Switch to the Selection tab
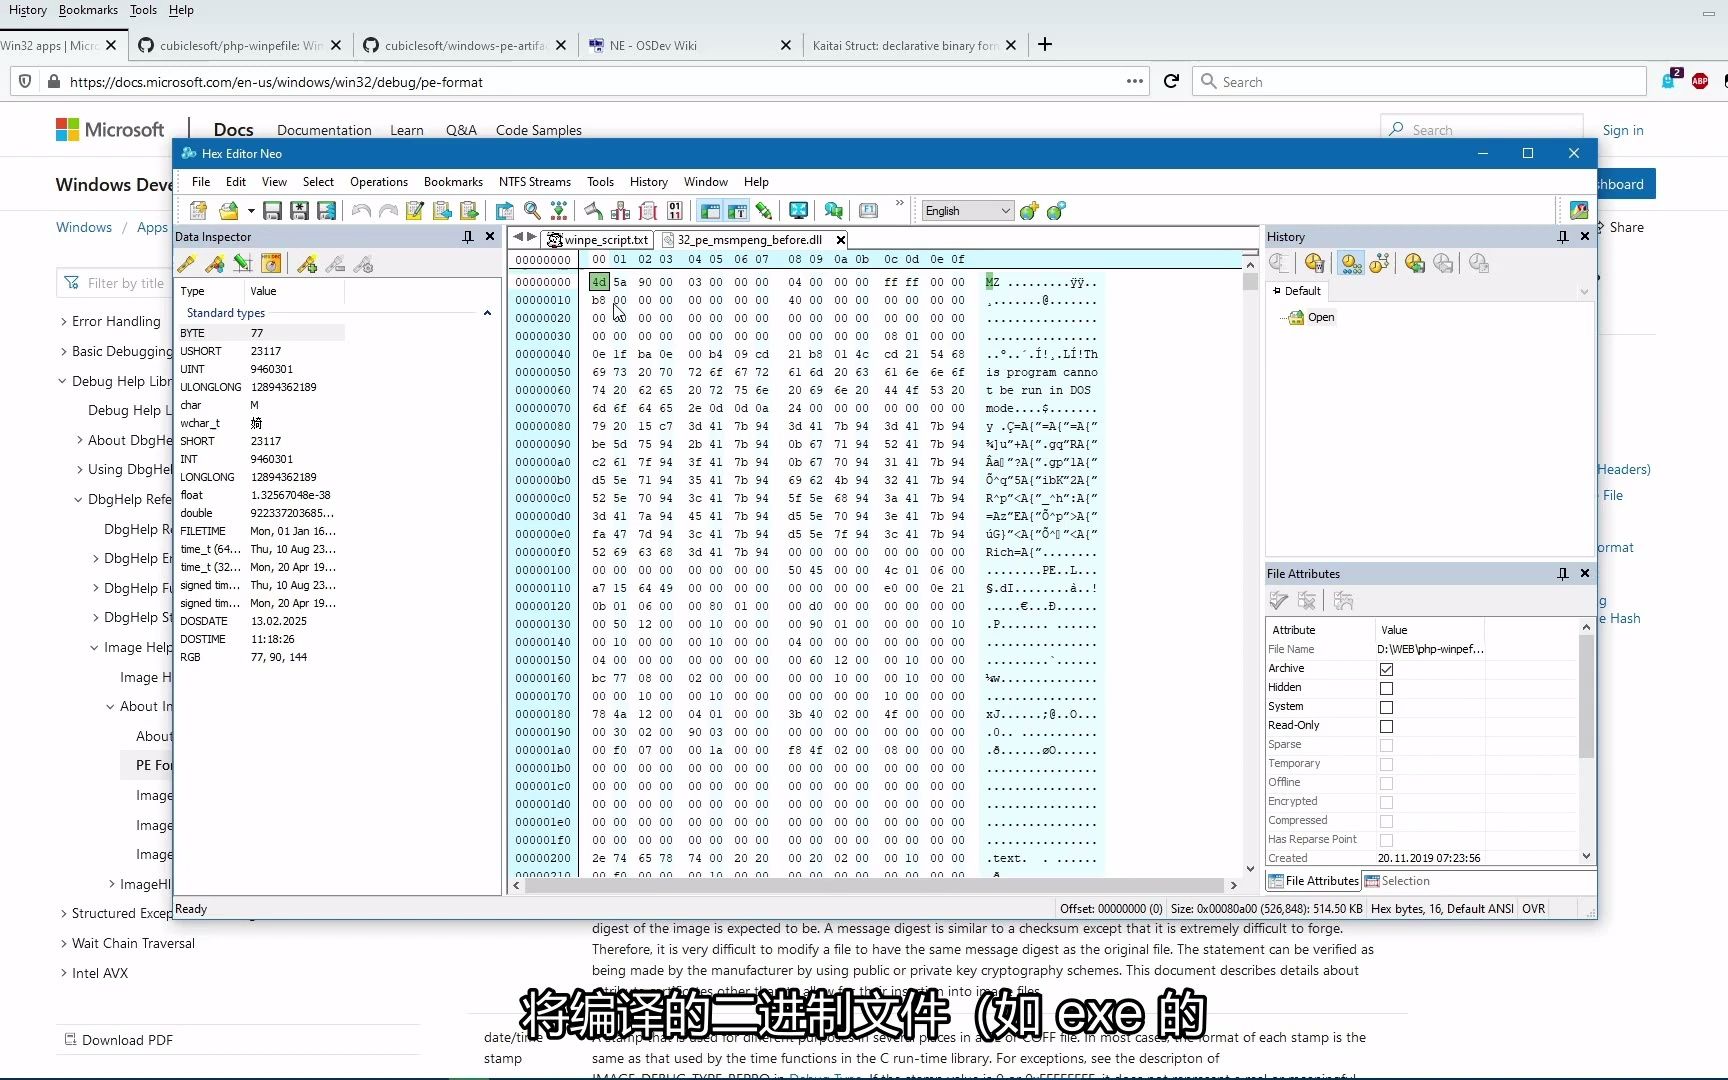Screen dimensions: 1728x1080 click(x=1397, y=881)
